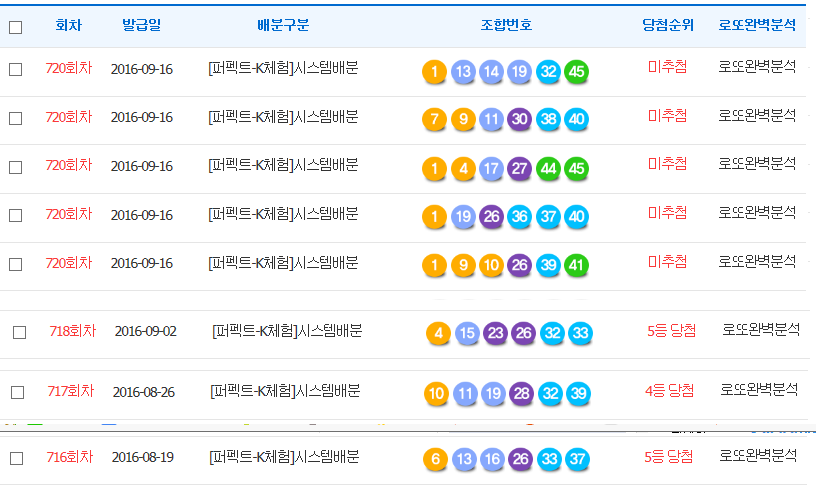
Task: Click the light-blue number 14 ball
Action: (491, 71)
